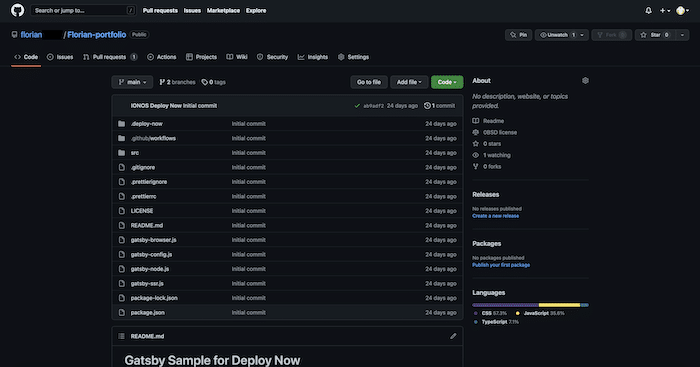The height and width of the screenshot is (367, 700).
Task: Open user avatar profile menu
Action: 683,10
